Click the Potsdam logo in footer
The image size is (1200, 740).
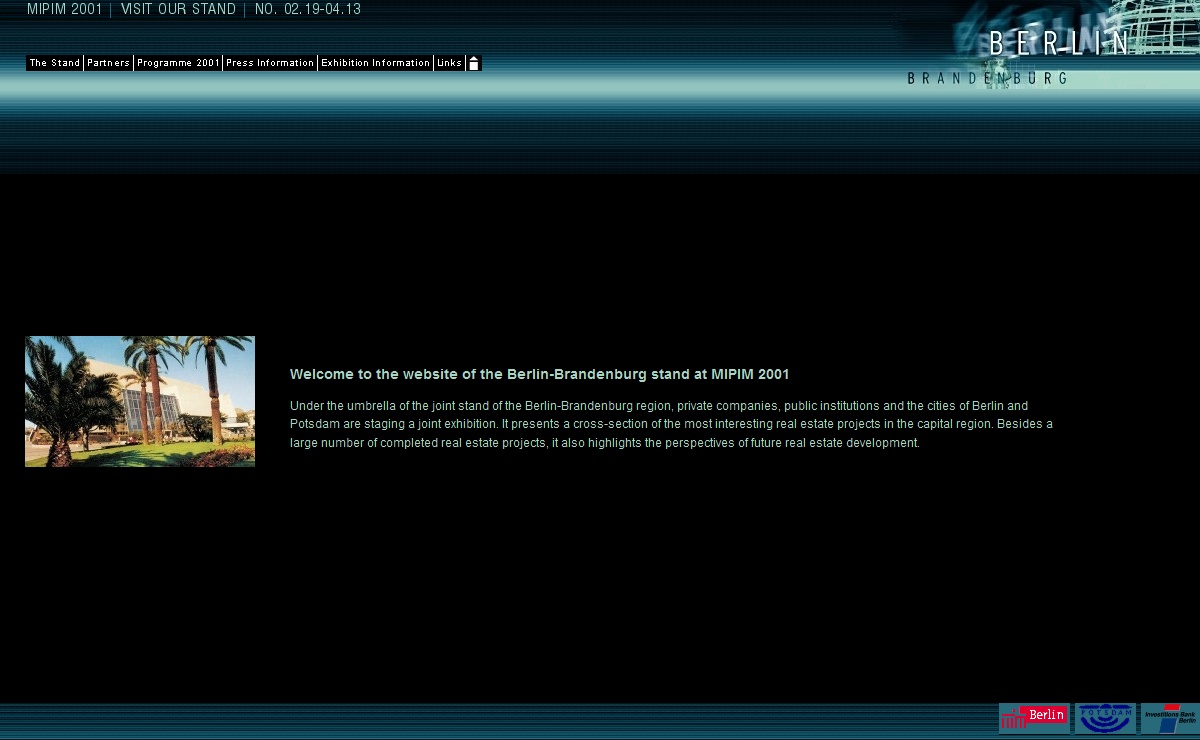[1105, 717]
